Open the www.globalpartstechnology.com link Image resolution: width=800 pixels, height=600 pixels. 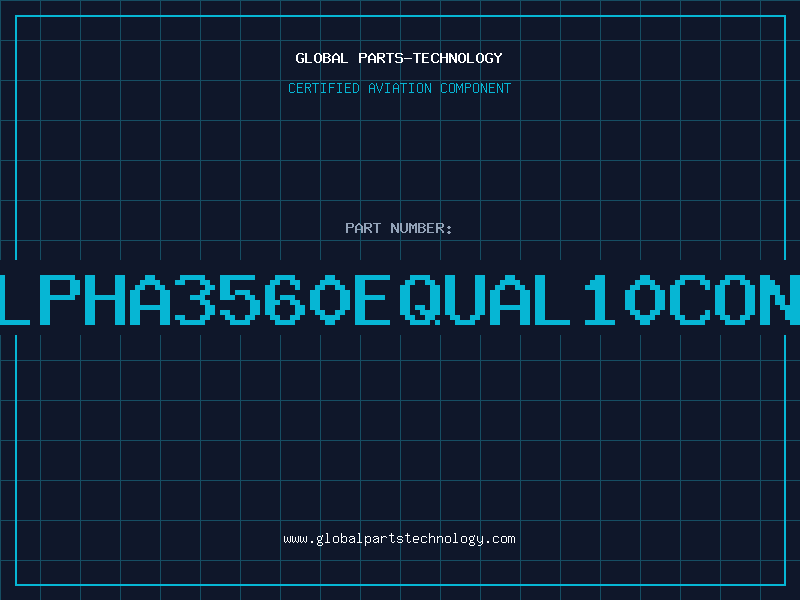(x=399, y=539)
